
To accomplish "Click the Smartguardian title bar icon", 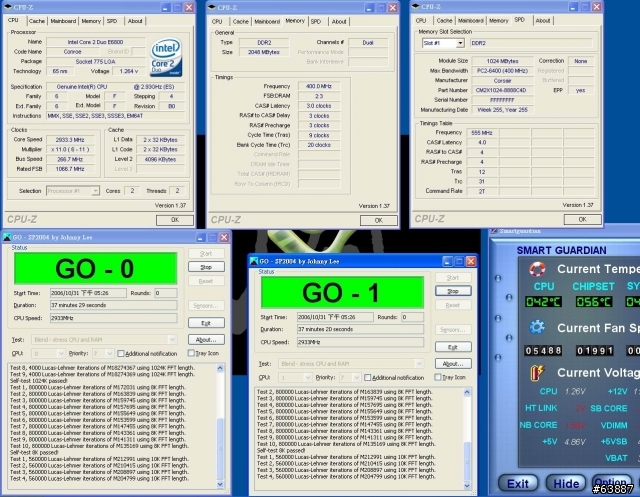I will click(x=494, y=231).
